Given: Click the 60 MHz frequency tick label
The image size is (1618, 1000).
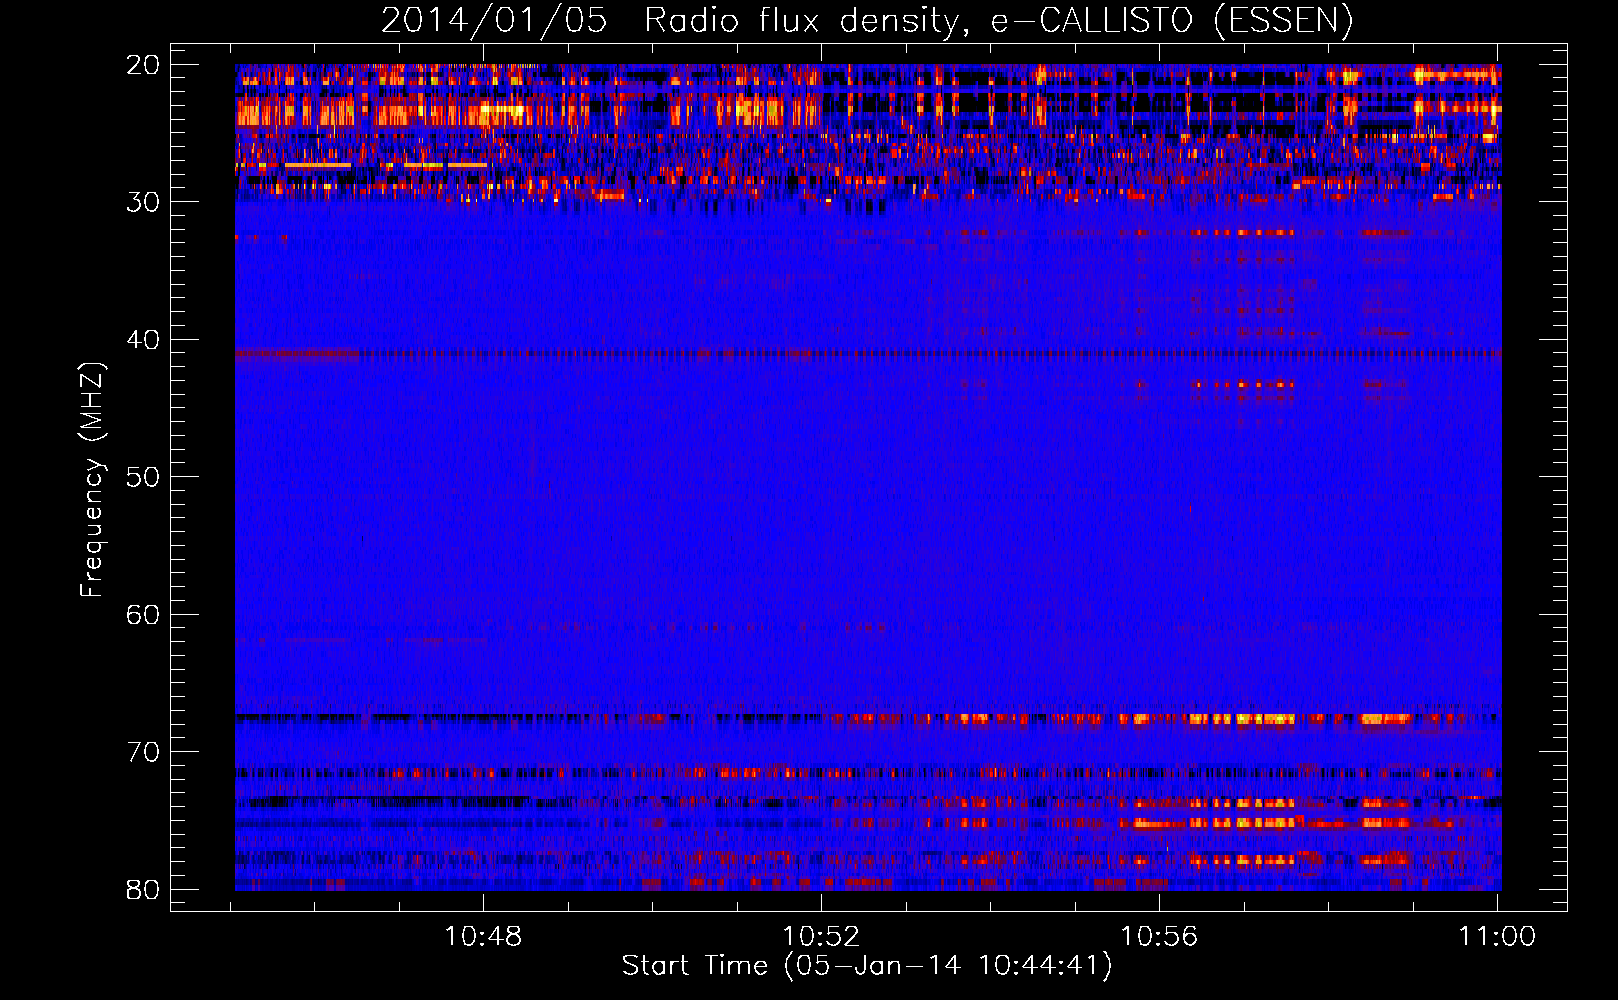Looking at the screenshot, I should 143,614.
